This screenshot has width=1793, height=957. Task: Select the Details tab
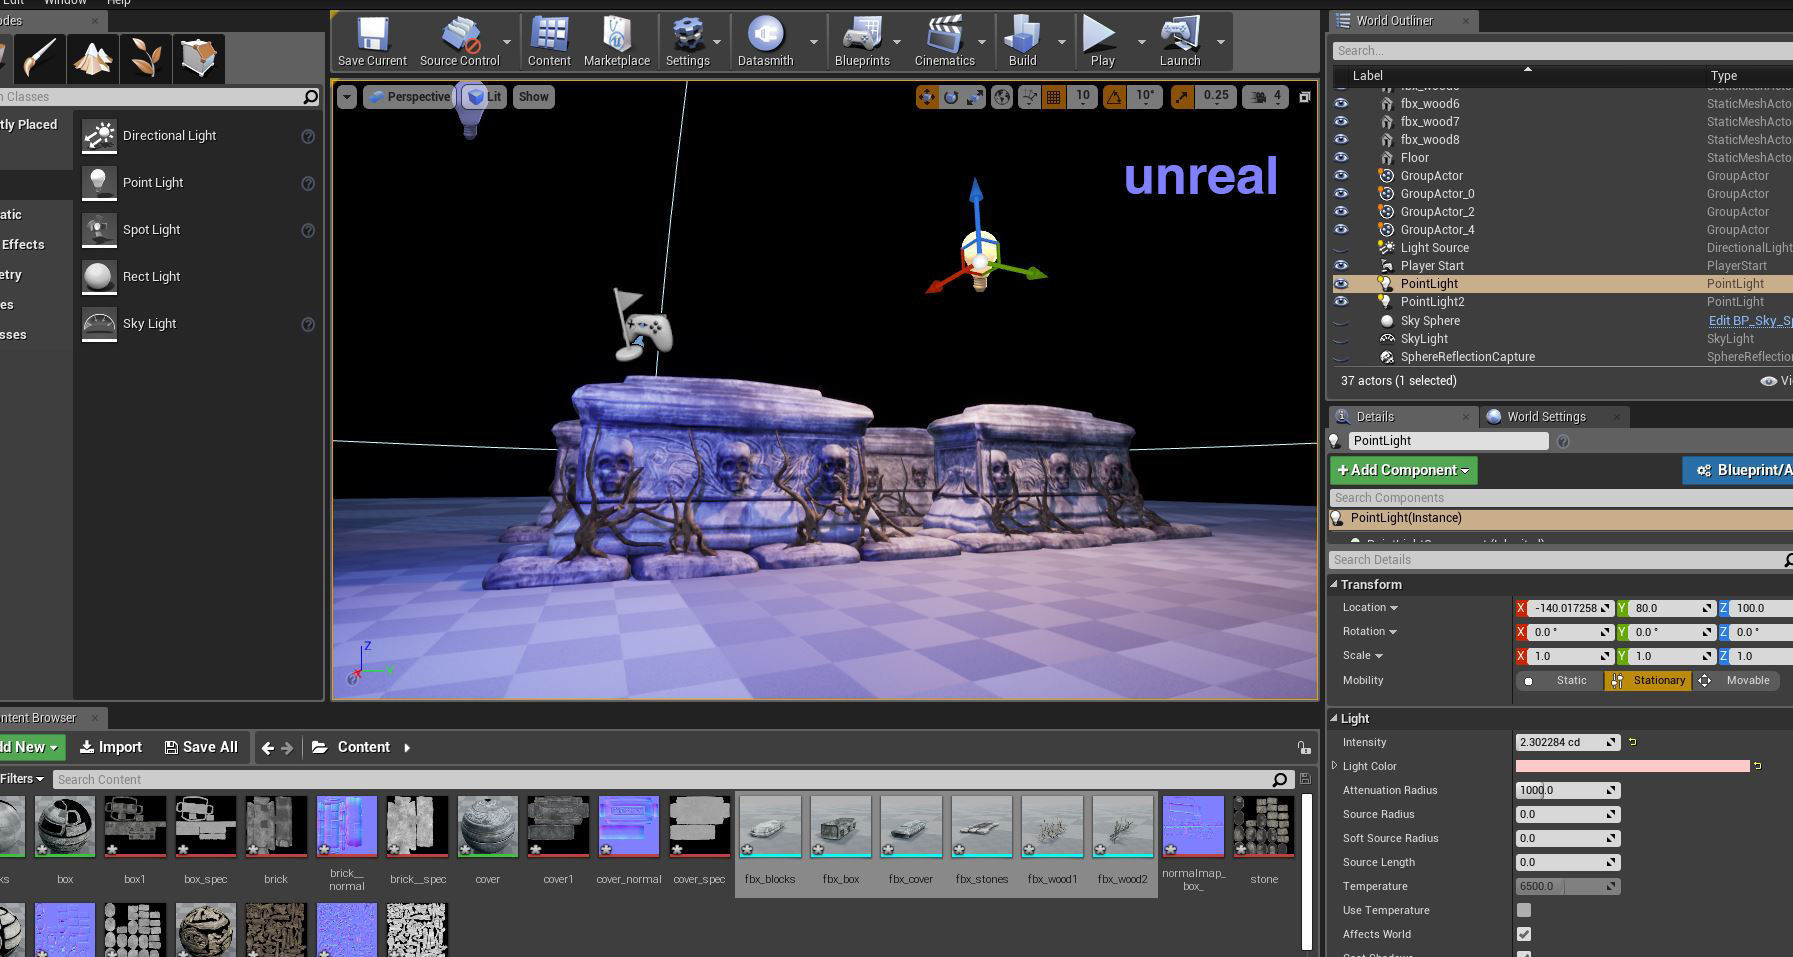(1375, 417)
